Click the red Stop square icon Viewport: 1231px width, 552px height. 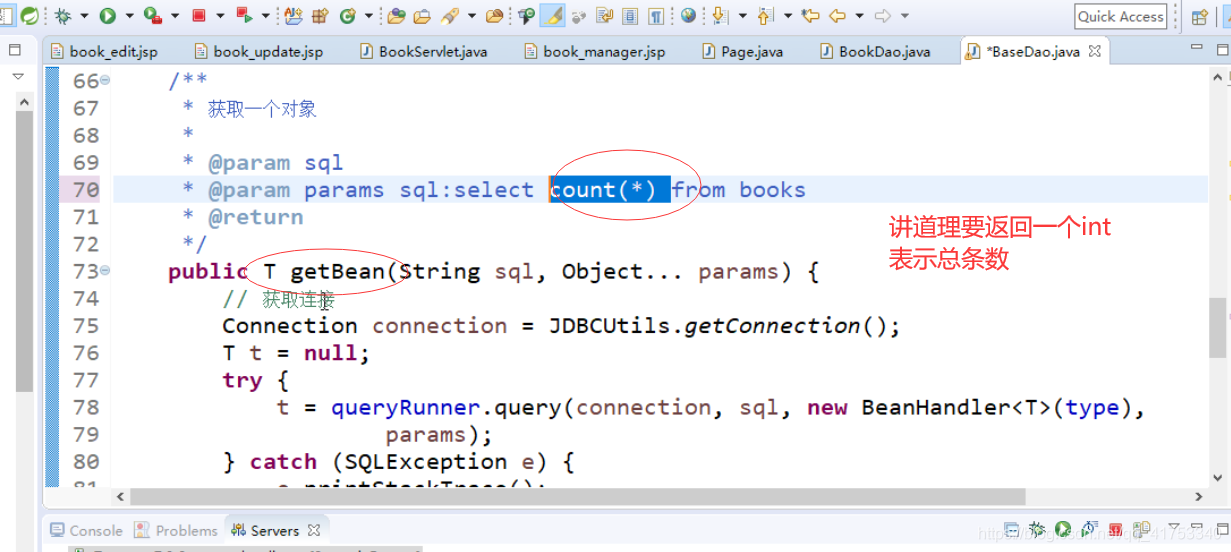pos(199,16)
